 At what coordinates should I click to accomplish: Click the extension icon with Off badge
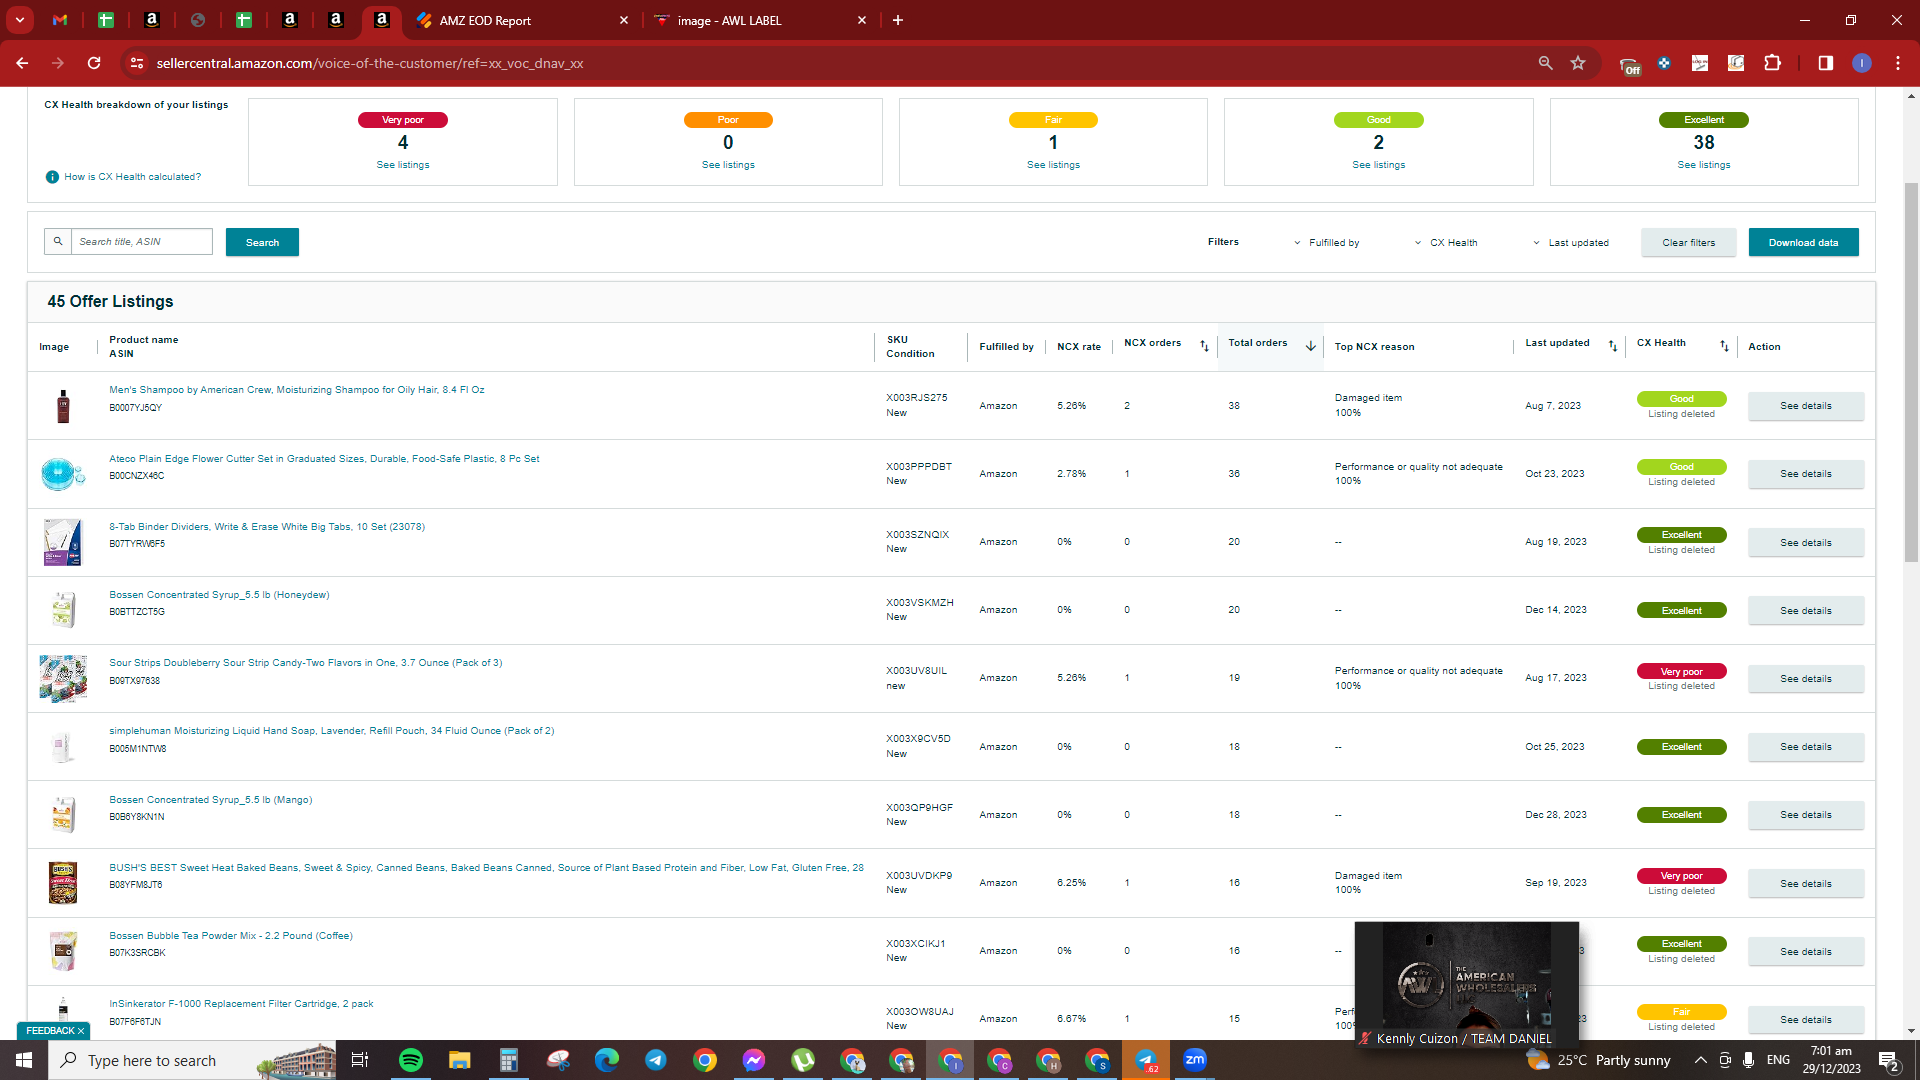(x=1629, y=65)
